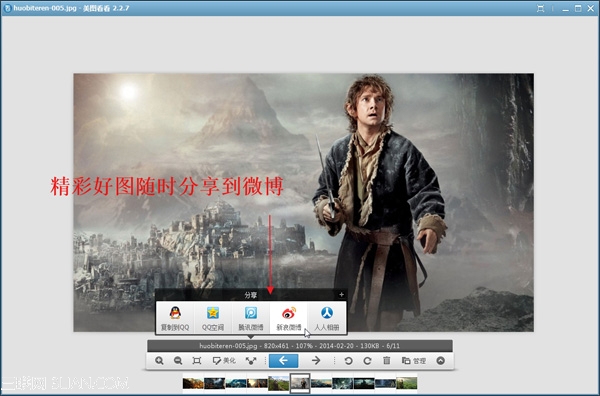
Task: Toggle the share icon in the toolbar
Action: (x=251, y=360)
